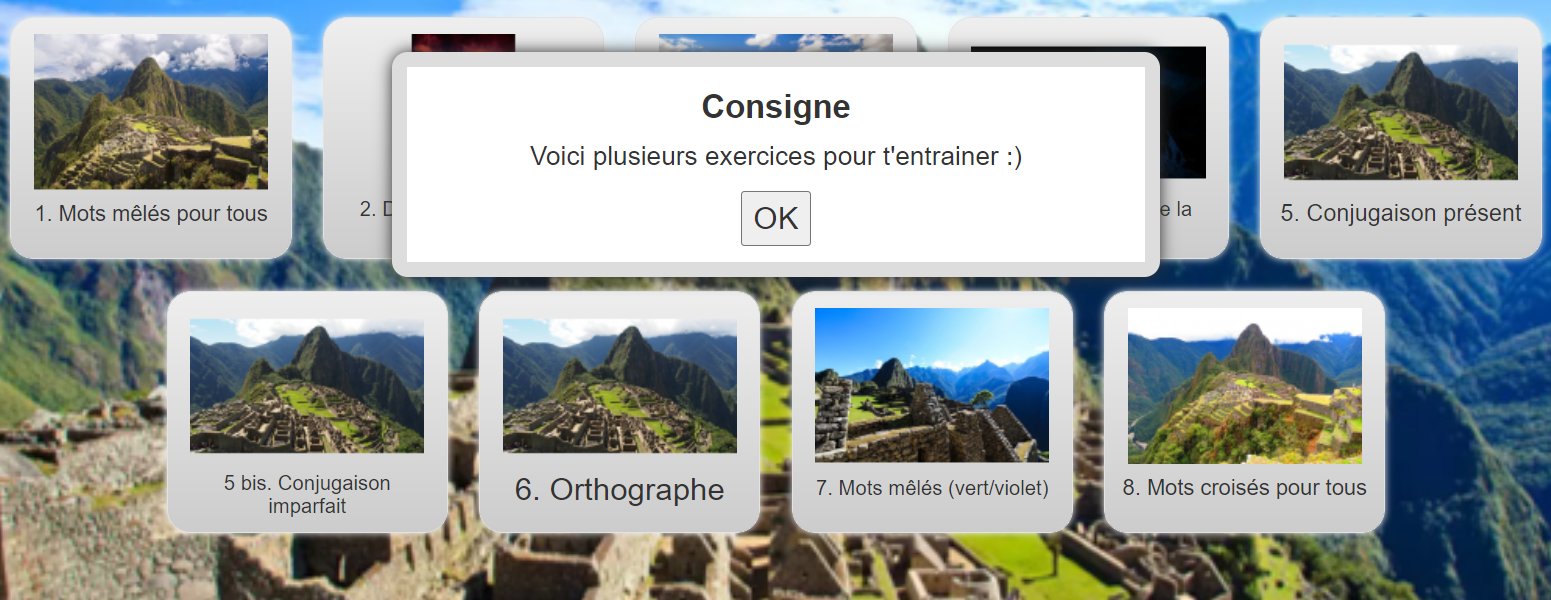
Task: Open the "7. Mots mêlés (vert/violet)" thumbnail
Action: coord(932,384)
